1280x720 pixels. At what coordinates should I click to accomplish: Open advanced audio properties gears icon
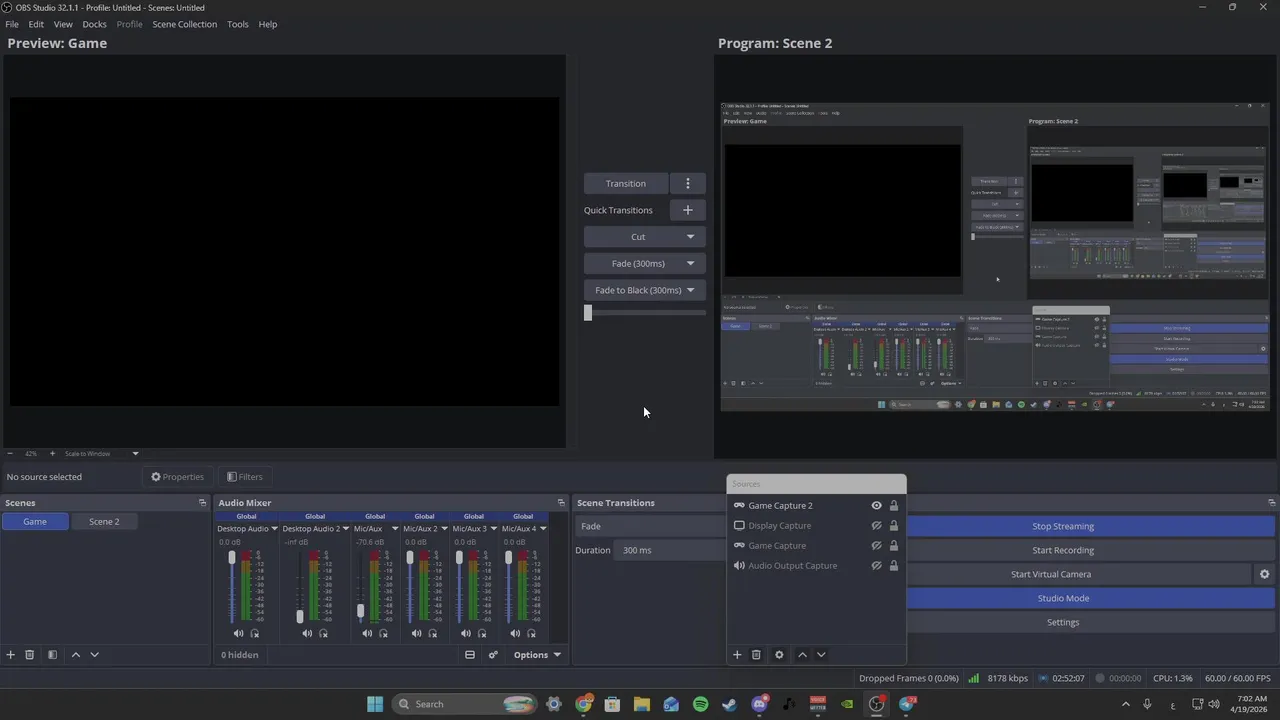coord(493,655)
